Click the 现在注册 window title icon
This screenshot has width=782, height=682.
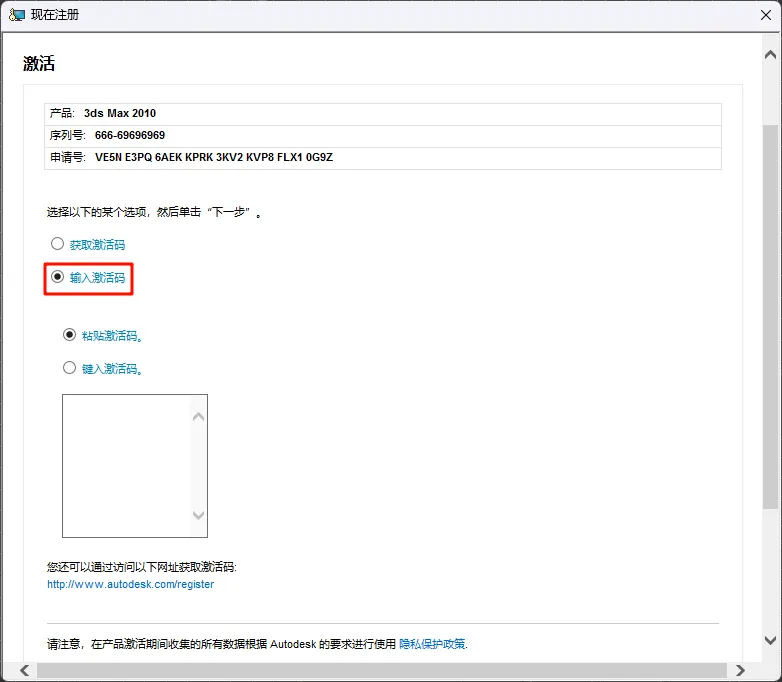[17, 15]
